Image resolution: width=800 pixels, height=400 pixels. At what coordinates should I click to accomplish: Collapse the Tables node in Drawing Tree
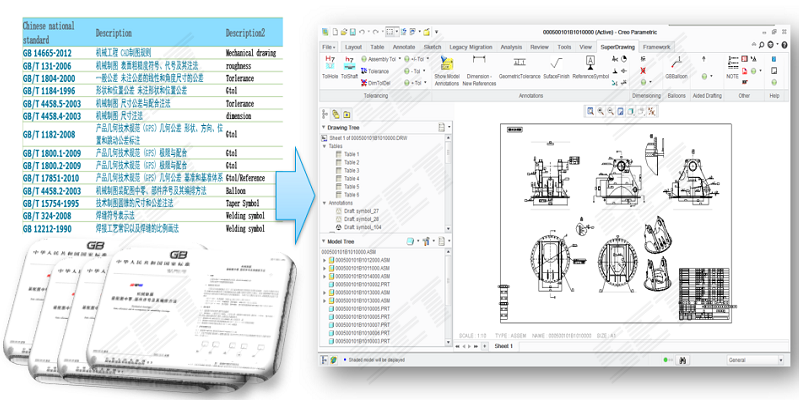click(x=323, y=146)
